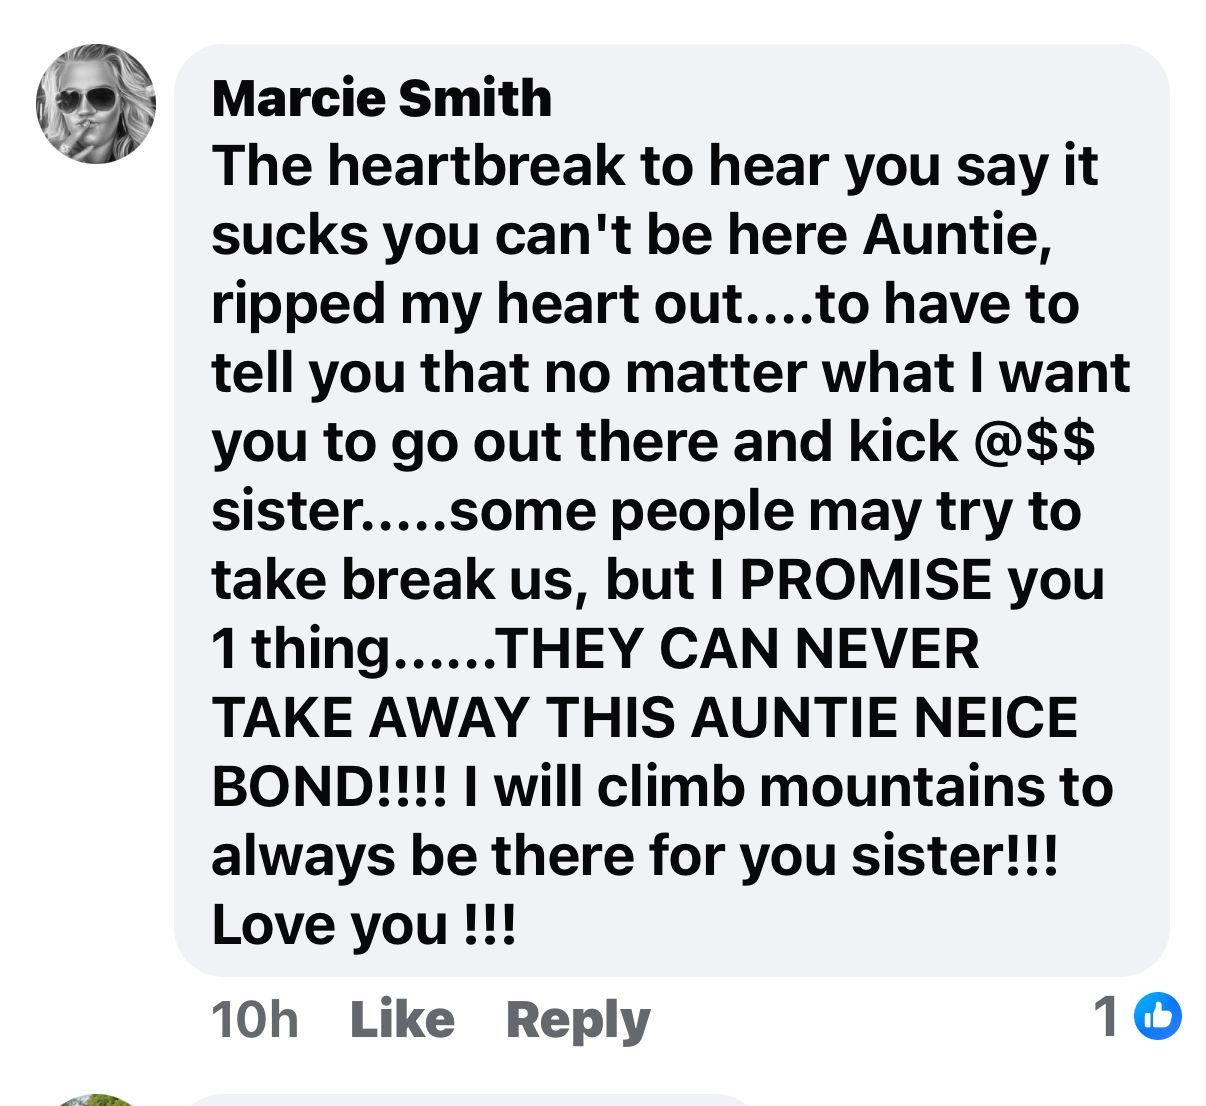The width and height of the screenshot is (1206, 1106).
Task: View the reaction count of 1
Action: pyautogui.click(x=1106, y=1017)
